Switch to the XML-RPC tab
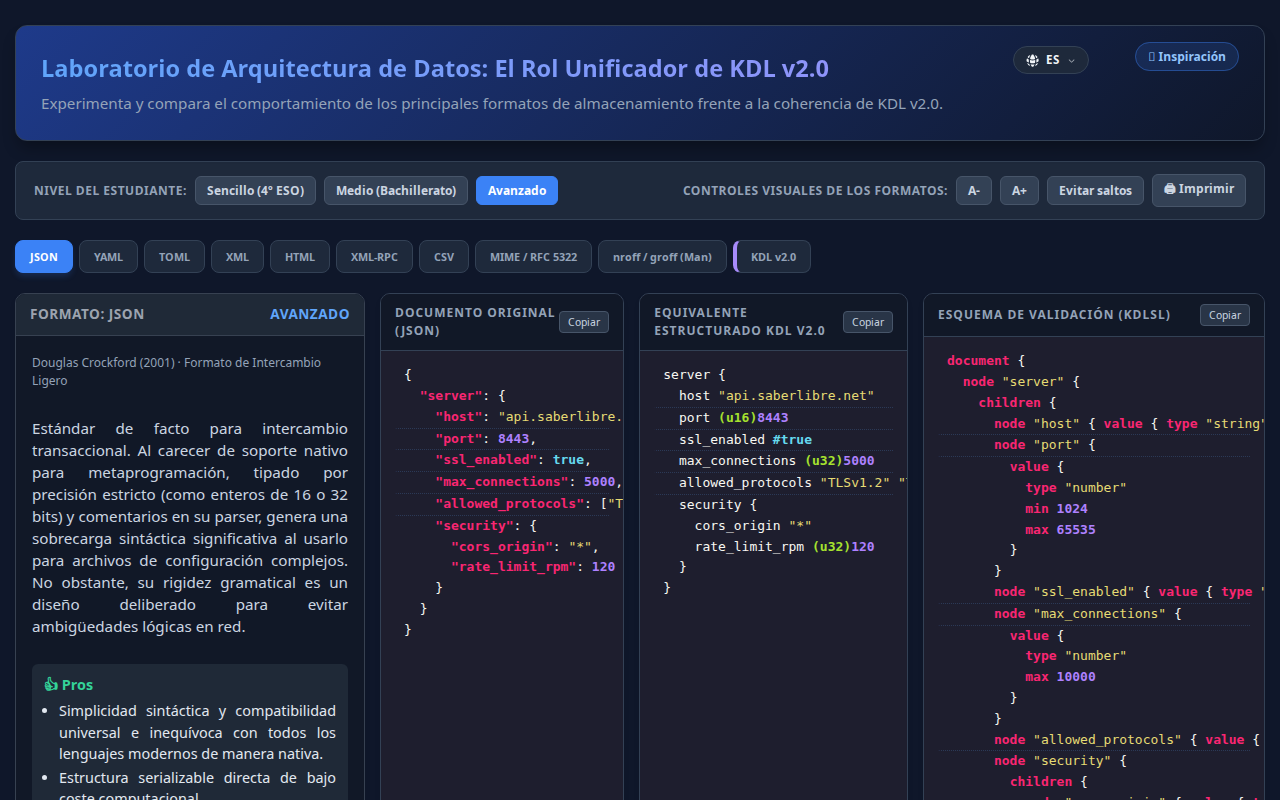 pyautogui.click(x=374, y=257)
